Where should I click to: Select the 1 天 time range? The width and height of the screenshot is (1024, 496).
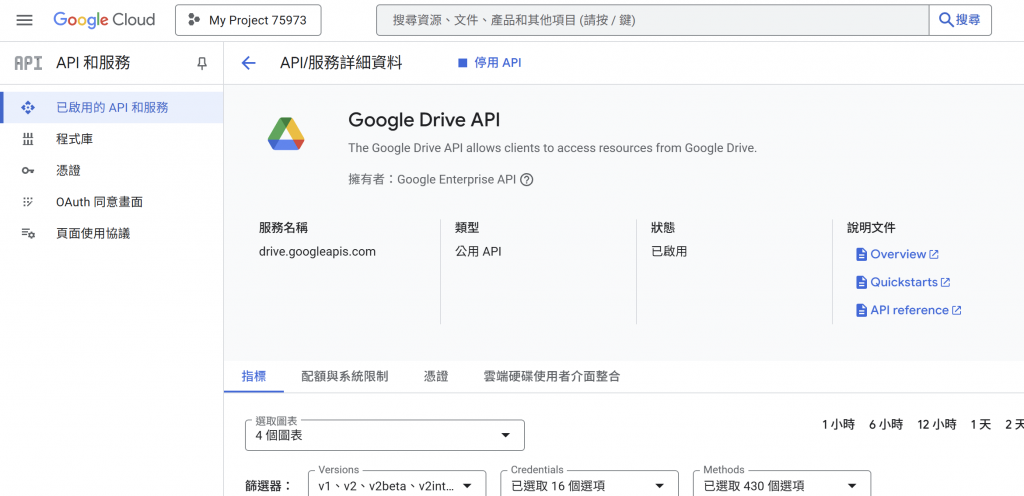click(x=980, y=424)
